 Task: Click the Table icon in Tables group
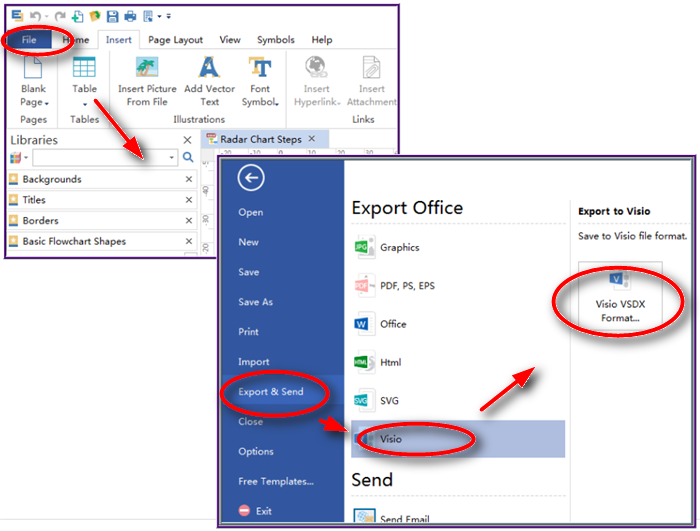[84, 67]
